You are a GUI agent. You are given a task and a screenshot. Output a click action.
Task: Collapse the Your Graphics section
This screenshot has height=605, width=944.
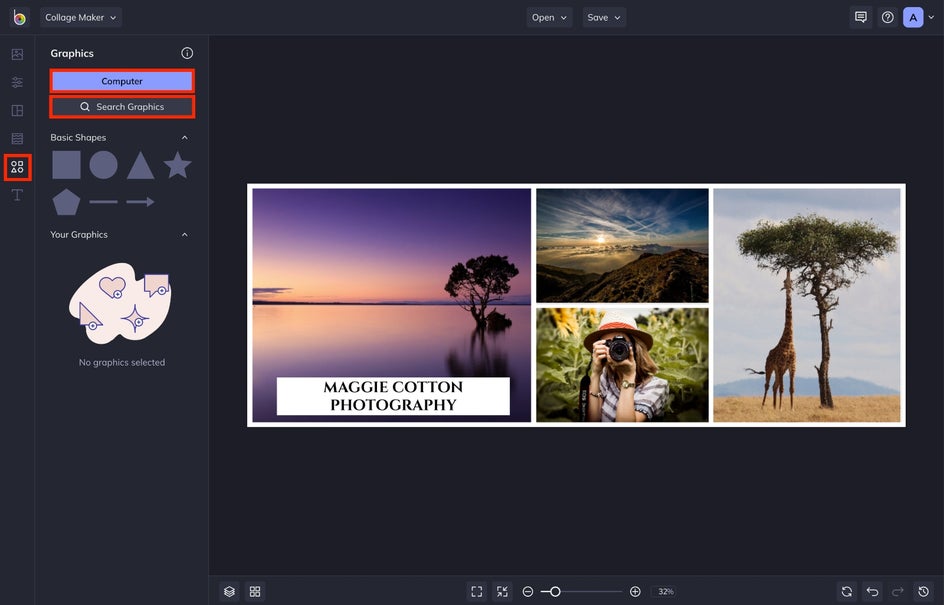coord(183,234)
